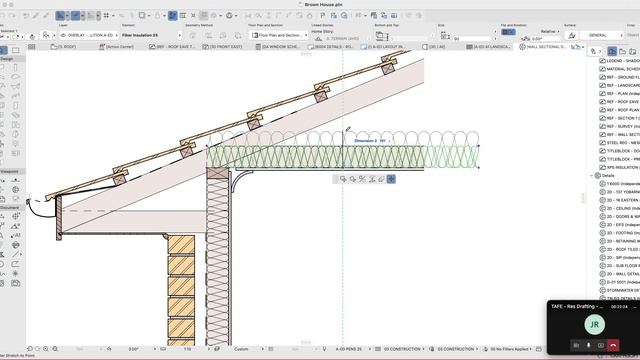Click the first pet palette move icon
640x360 pixels.
343,179
